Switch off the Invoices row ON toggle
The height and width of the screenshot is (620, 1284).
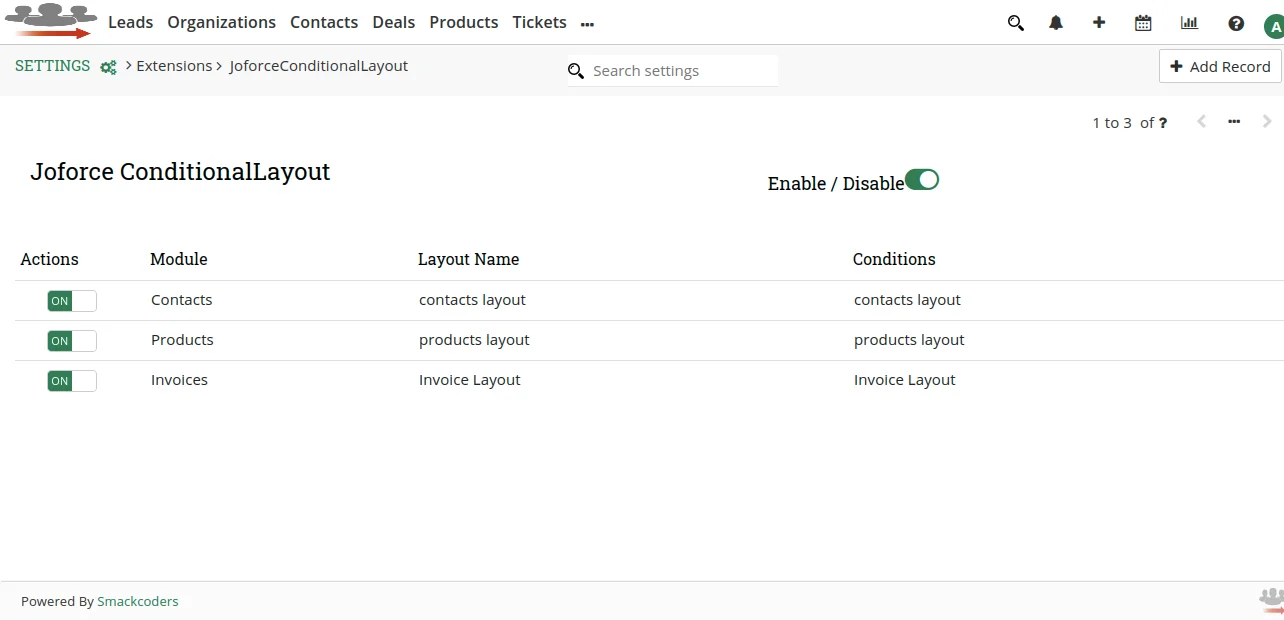click(x=71, y=380)
